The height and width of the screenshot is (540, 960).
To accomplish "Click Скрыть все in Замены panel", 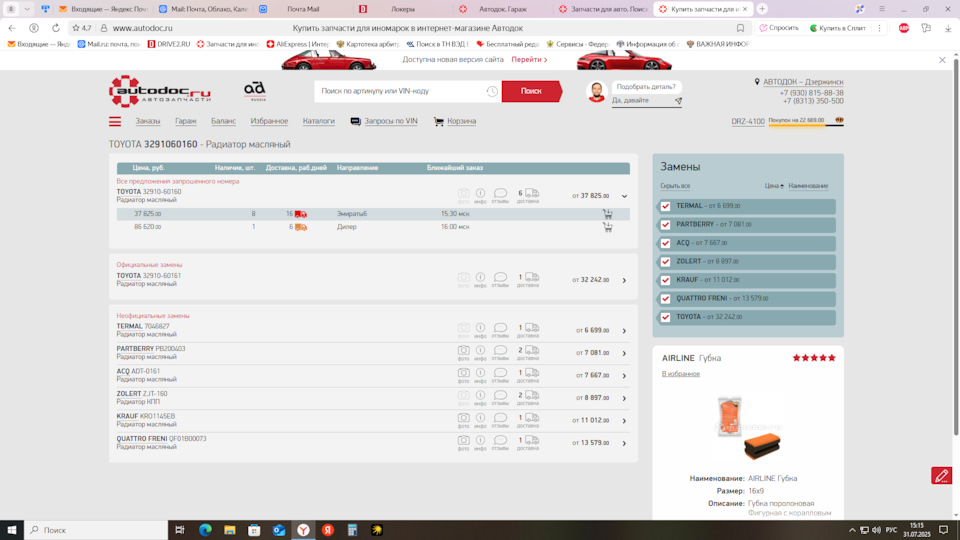I will click(x=675, y=186).
